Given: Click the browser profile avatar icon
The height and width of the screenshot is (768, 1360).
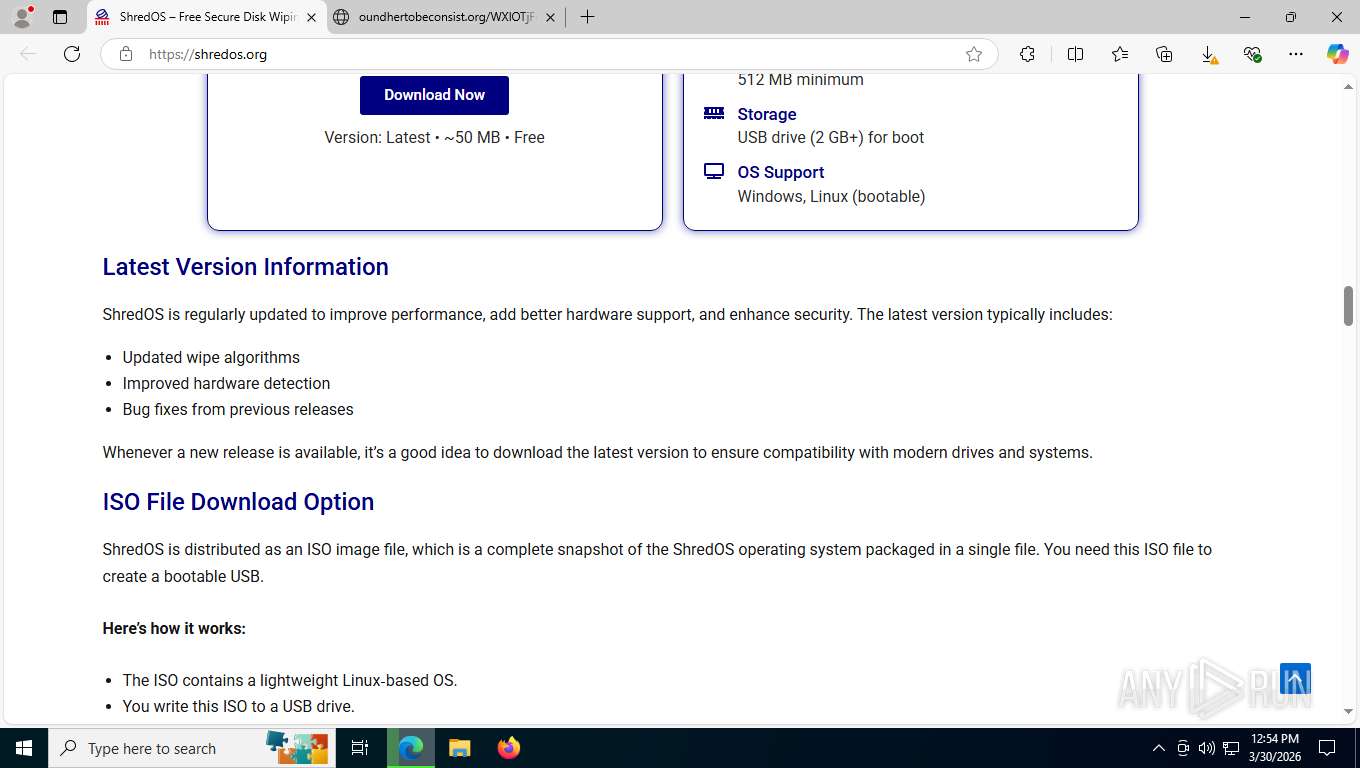Looking at the screenshot, I should pos(22,17).
